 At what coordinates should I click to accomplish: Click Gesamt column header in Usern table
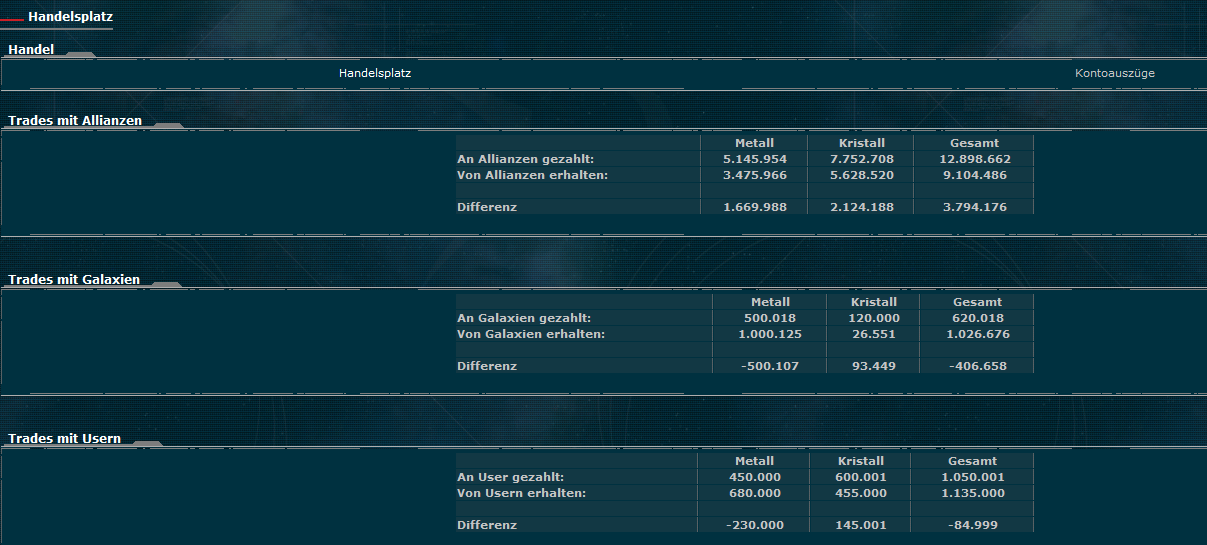click(x=973, y=461)
